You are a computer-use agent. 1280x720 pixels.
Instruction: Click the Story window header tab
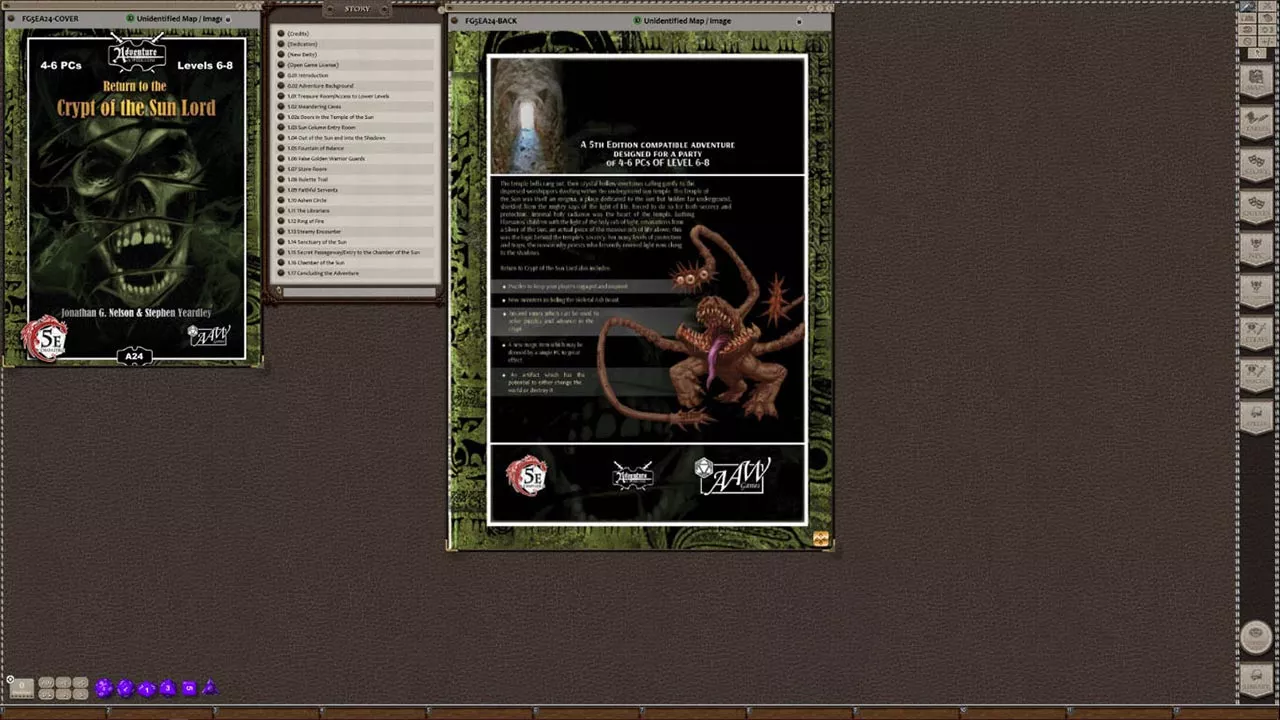[x=357, y=9]
